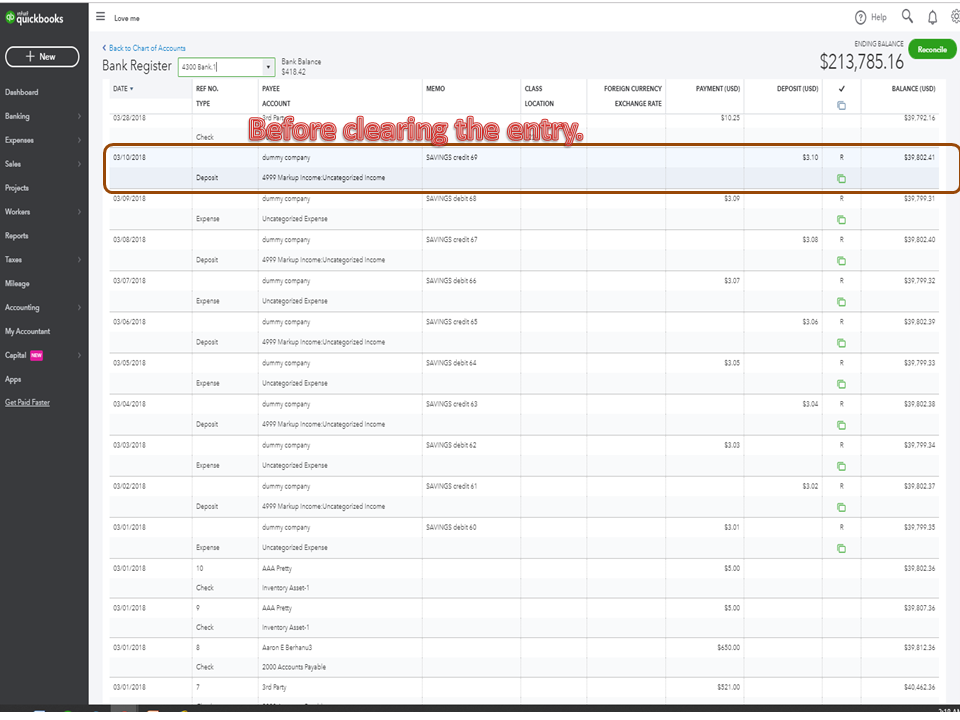
Task: Click the $3.10 deposit amount
Action: point(810,157)
